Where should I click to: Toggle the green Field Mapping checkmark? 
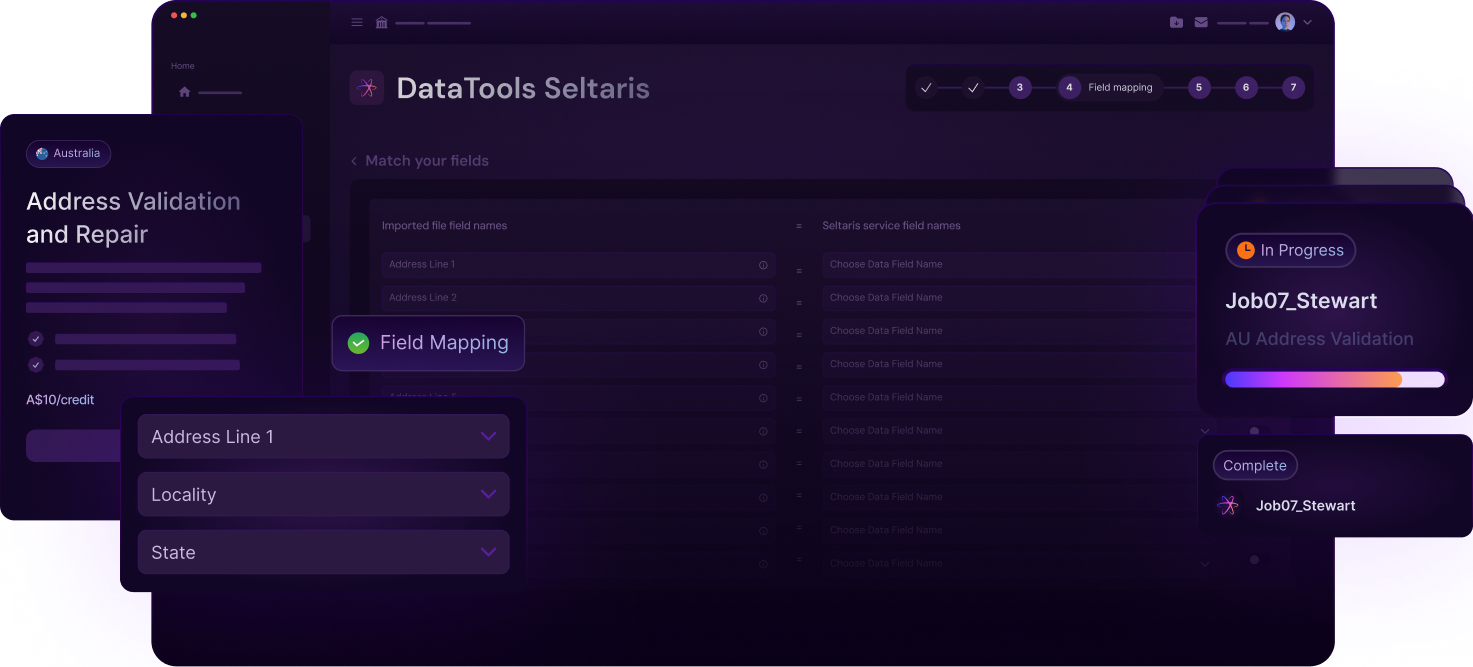(x=358, y=343)
